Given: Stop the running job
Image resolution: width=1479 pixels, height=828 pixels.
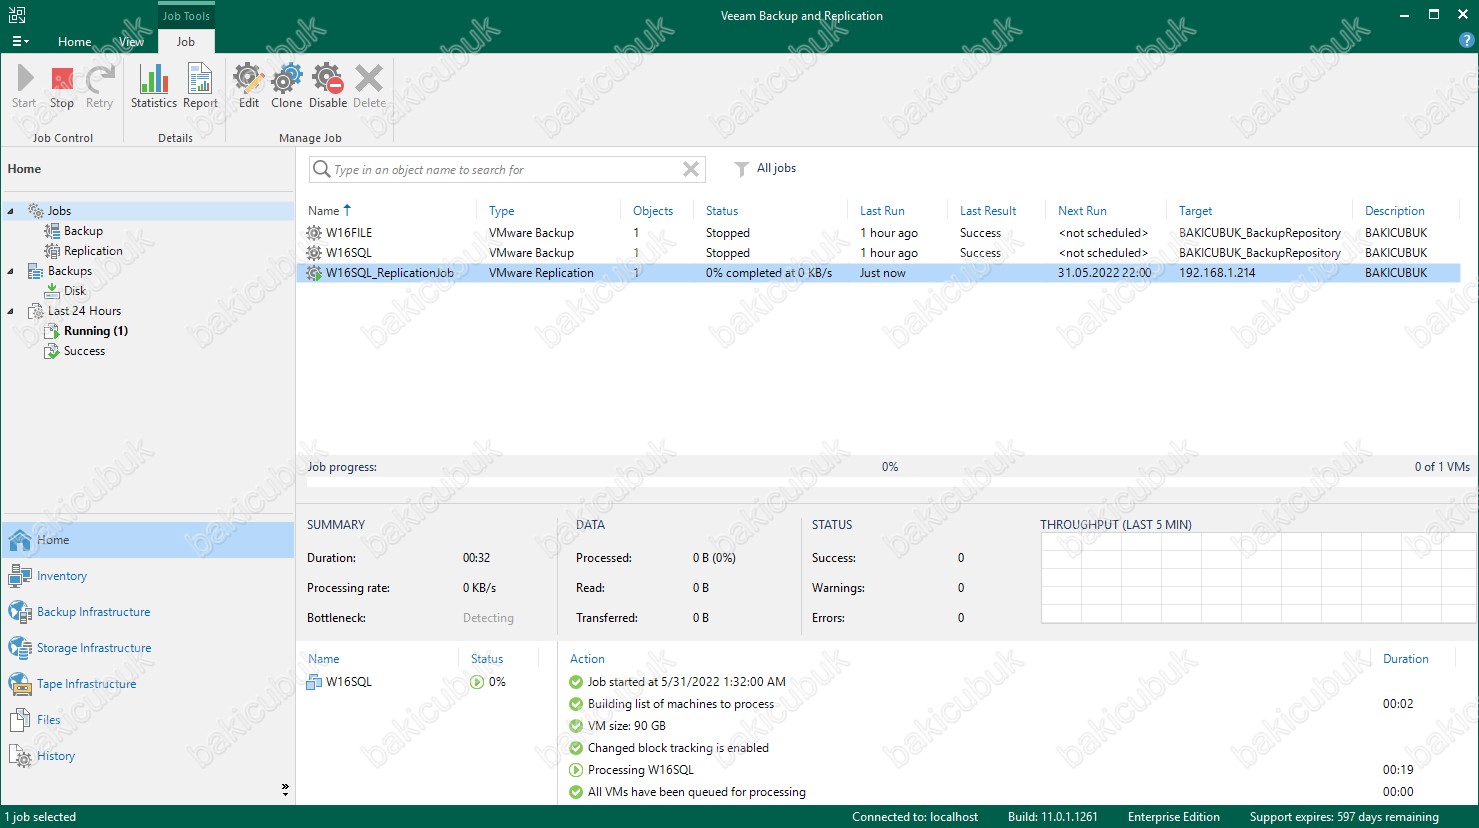Looking at the screenshot, I should 62,86.
